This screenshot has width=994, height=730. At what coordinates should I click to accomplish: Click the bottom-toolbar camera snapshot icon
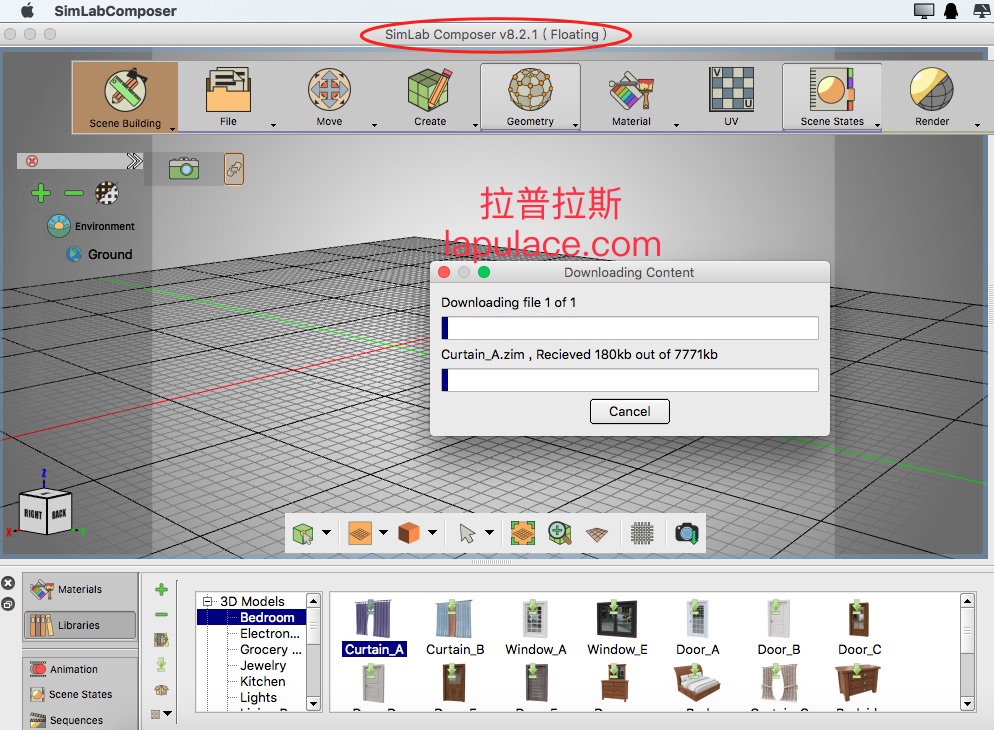pos(687,534)
